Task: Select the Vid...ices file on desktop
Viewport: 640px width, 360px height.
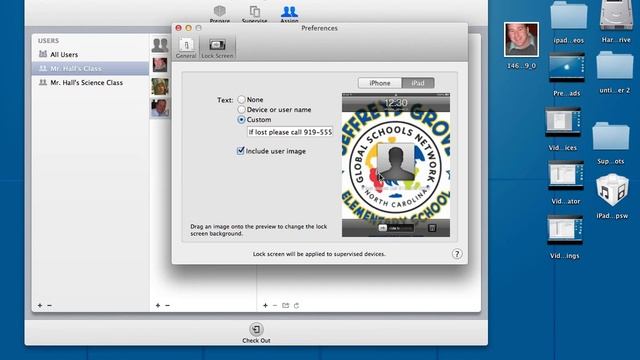Action: pyautogui.click(x=563, y=129)
